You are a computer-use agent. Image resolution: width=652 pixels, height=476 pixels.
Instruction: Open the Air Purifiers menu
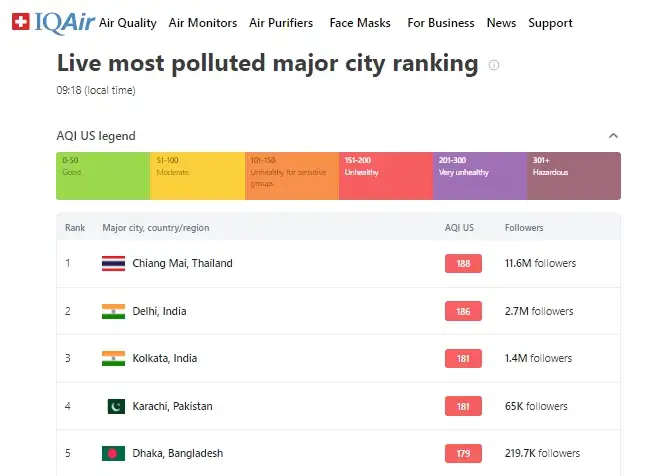281,23
